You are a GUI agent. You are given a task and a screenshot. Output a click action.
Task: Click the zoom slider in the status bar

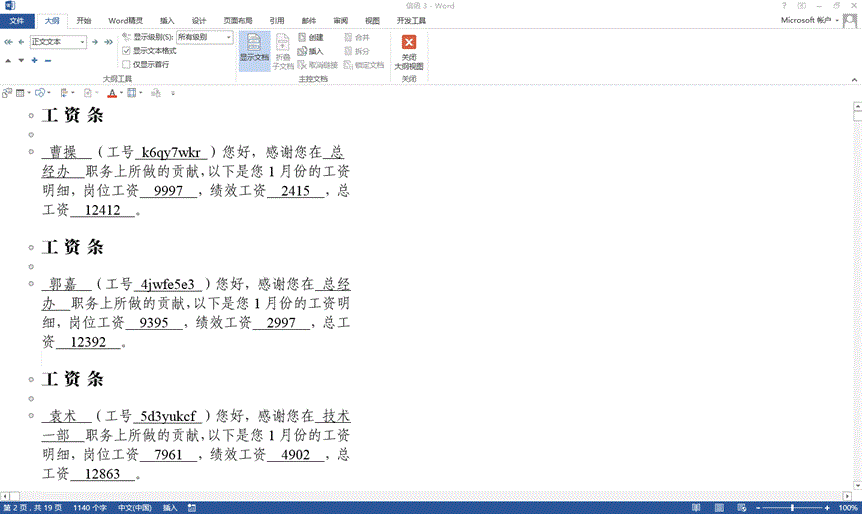click(791, 507)
